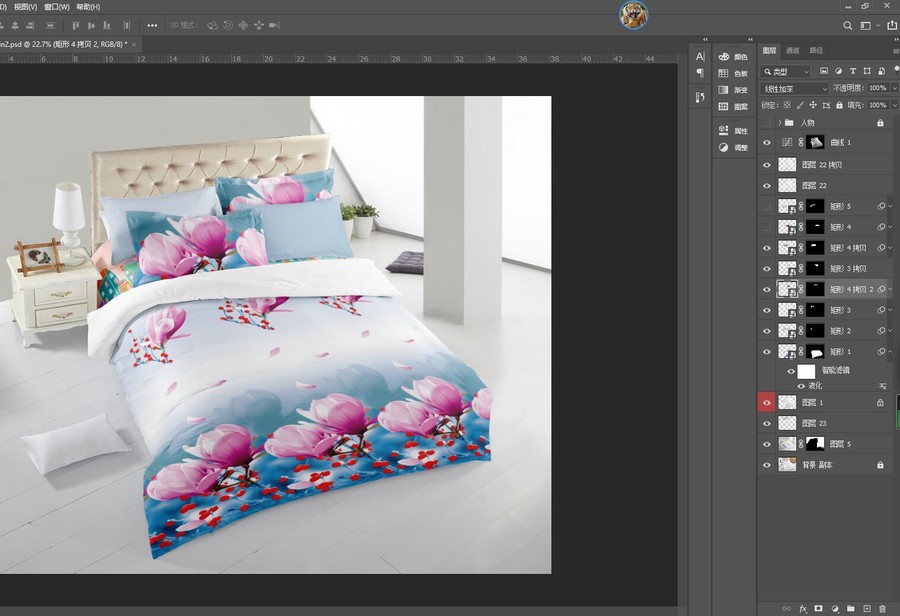Create a new layer group
This screenshot has height=616, width=900.
851,609
